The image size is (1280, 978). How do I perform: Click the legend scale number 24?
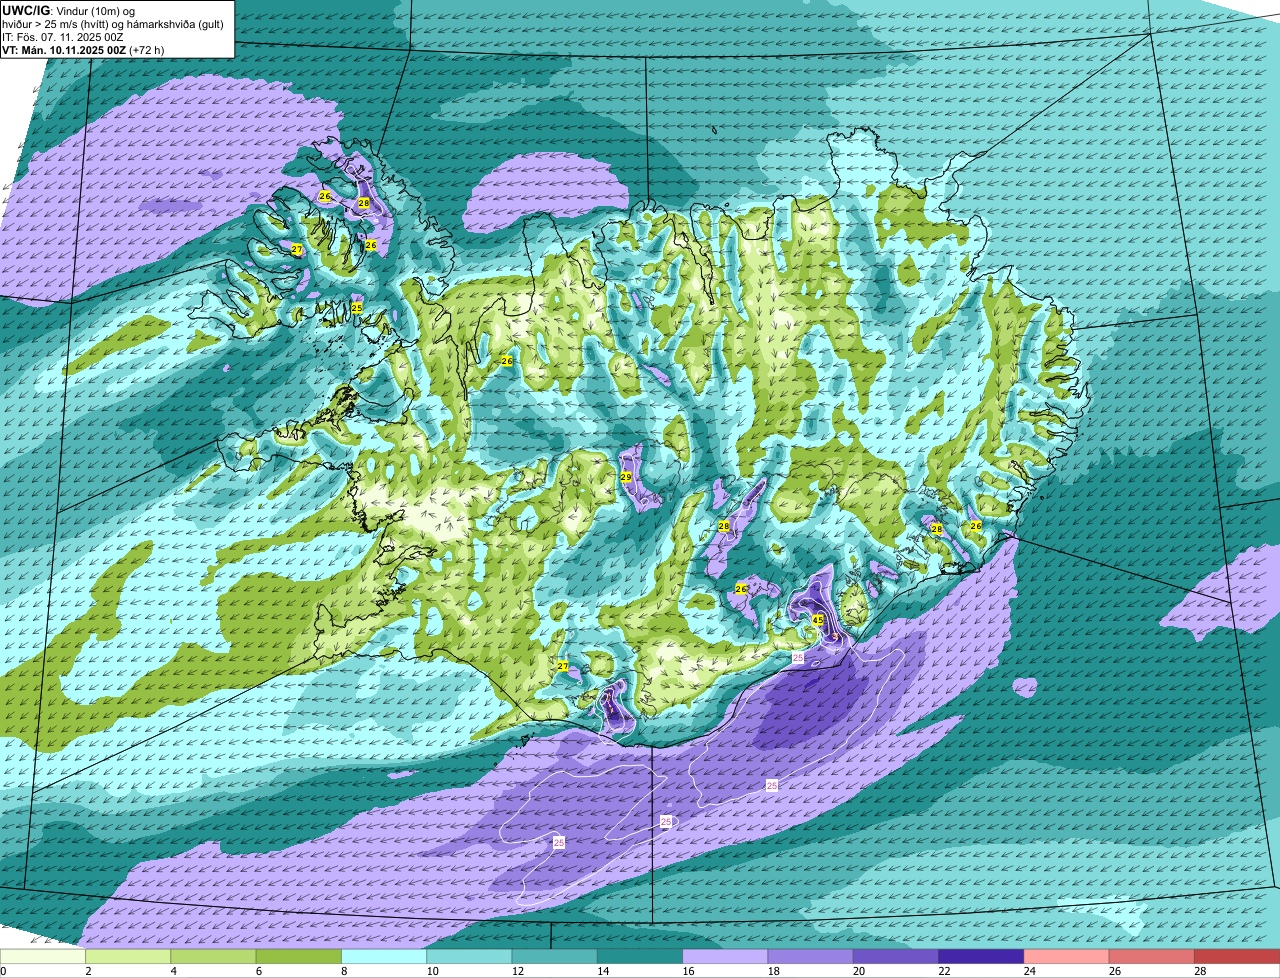pyautogui.click(x=1029, y=971)
